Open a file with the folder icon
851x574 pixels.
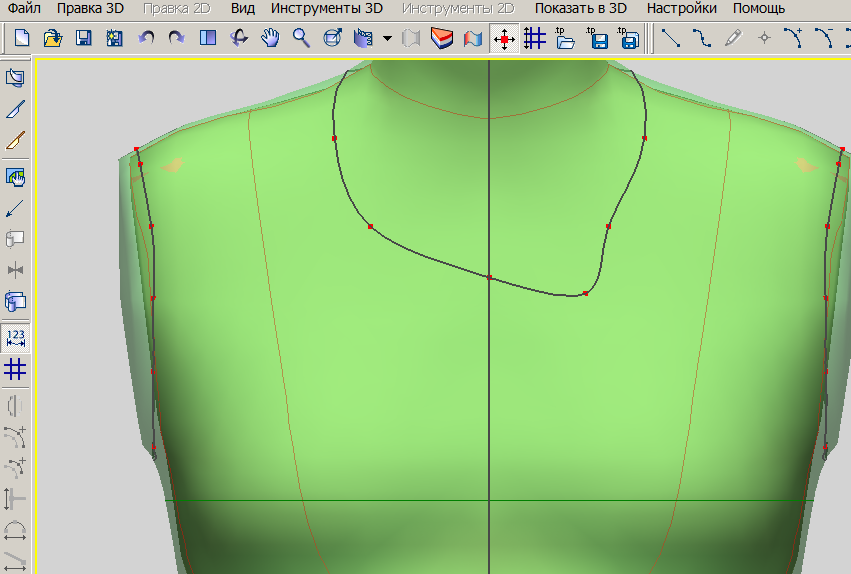pos(52,39)
